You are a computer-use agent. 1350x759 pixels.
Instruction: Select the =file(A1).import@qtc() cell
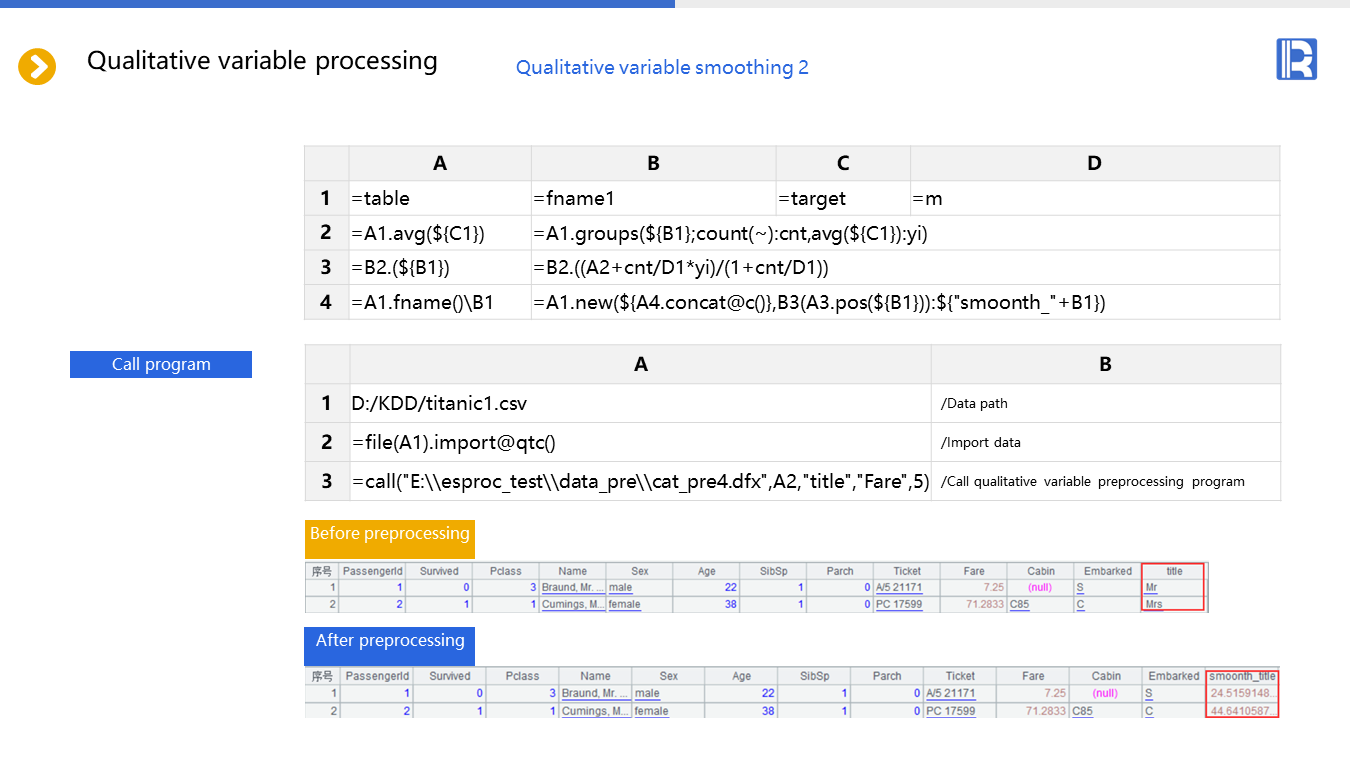click(640, 442)
